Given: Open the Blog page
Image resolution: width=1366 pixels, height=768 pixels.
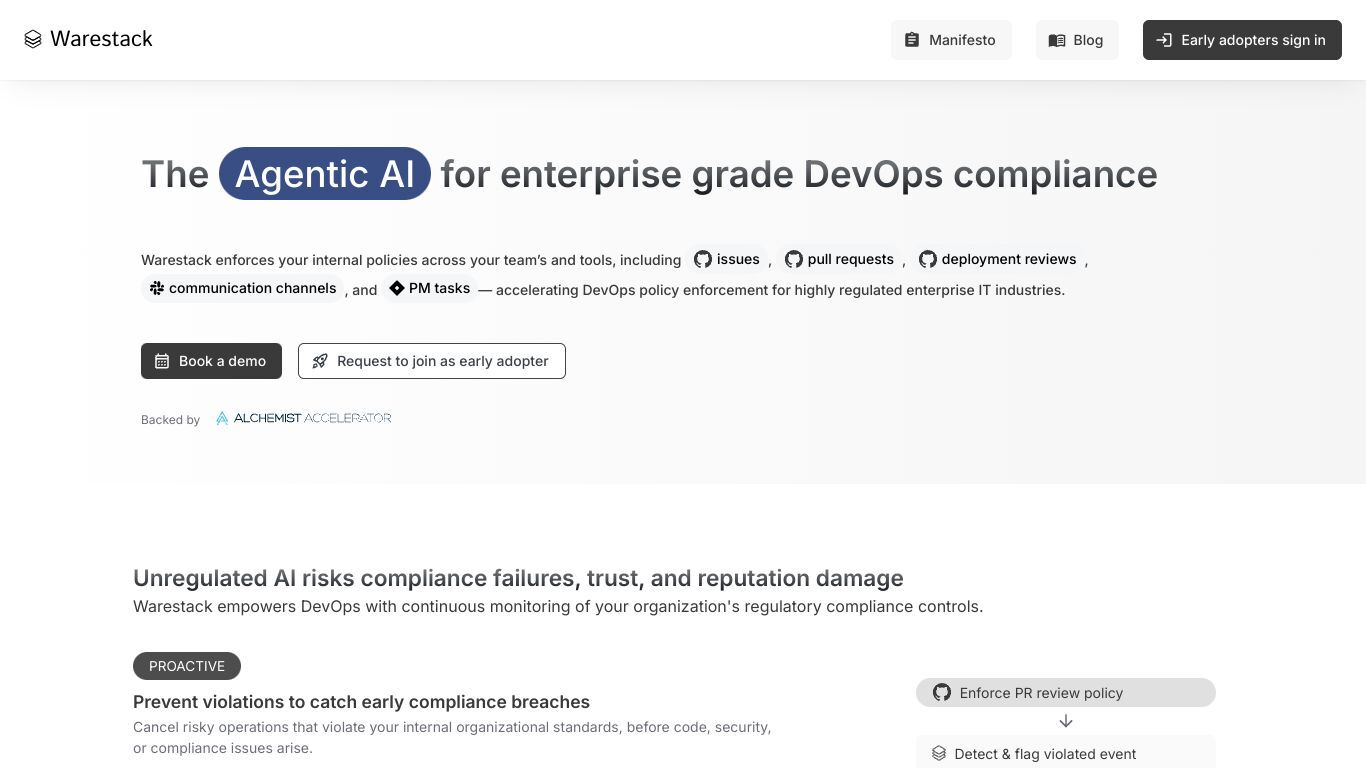Looking at the screenshot, I should [x=1077, y=40].
